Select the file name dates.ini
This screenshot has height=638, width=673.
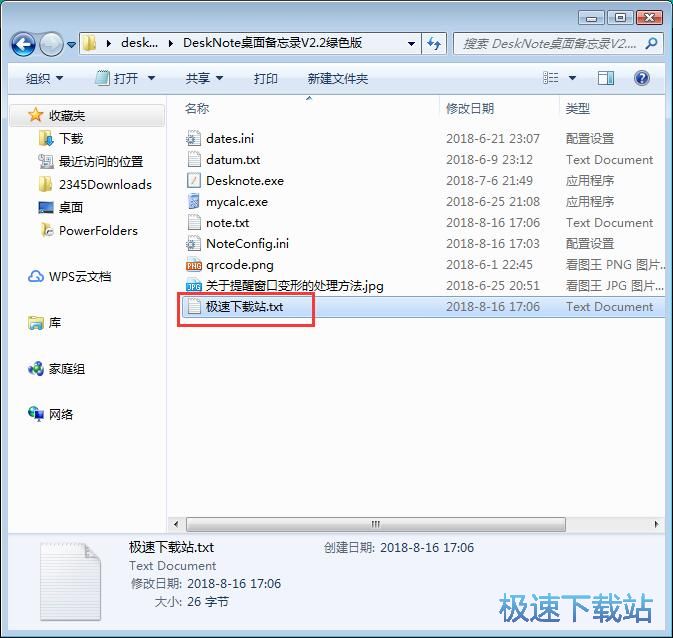coord(230,138)
